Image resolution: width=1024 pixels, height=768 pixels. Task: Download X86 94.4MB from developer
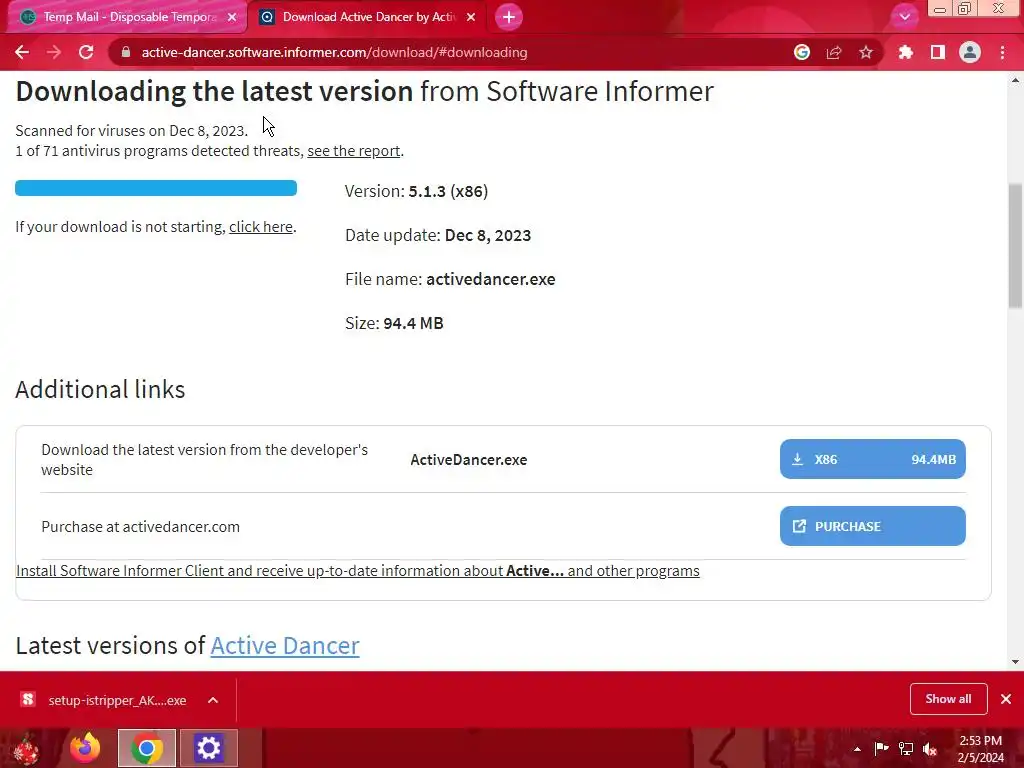click(x=872, y=459)
